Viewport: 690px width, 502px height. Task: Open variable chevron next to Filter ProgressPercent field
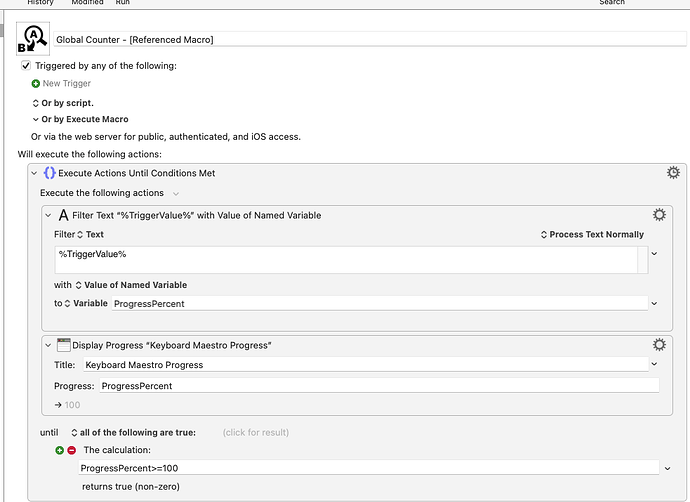click(x=654, y=304)
